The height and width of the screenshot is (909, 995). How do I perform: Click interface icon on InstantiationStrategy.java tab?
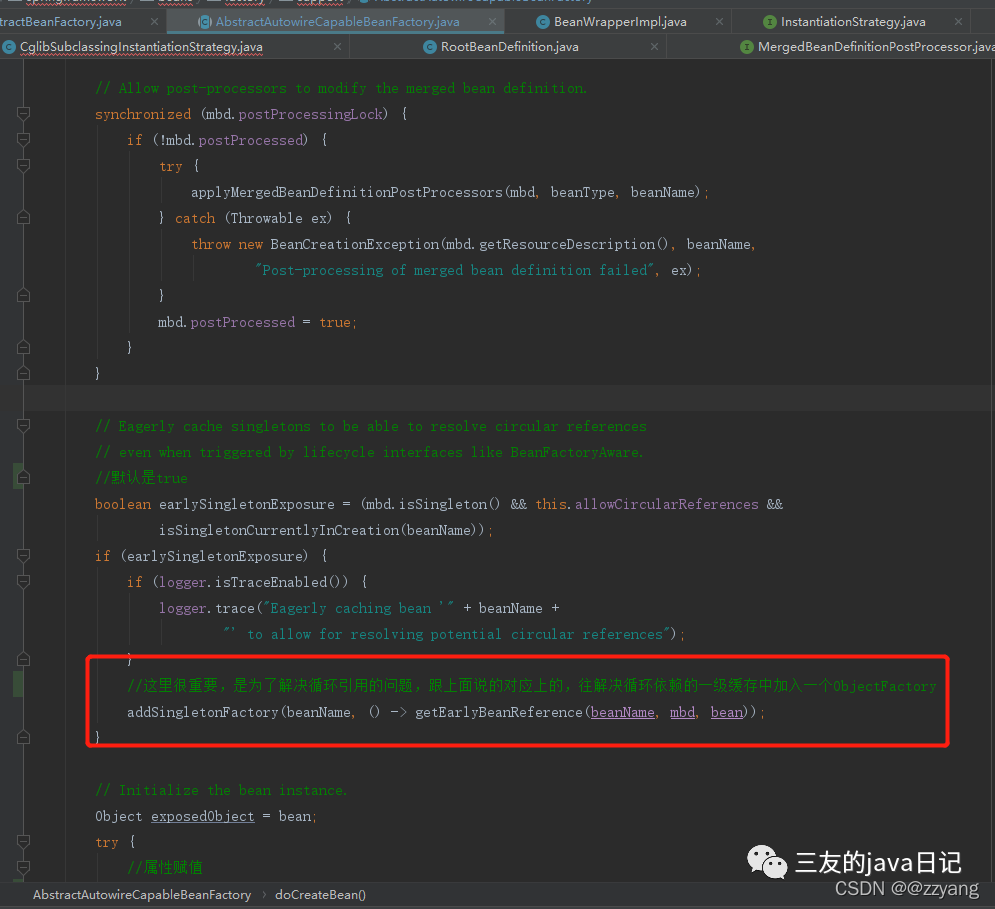click(x=769, y=22)
